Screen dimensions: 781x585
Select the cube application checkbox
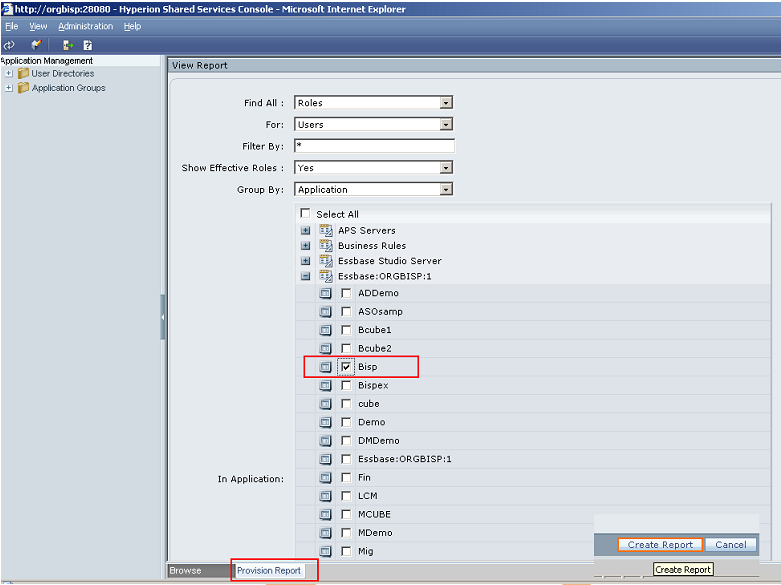coord(346,404)
